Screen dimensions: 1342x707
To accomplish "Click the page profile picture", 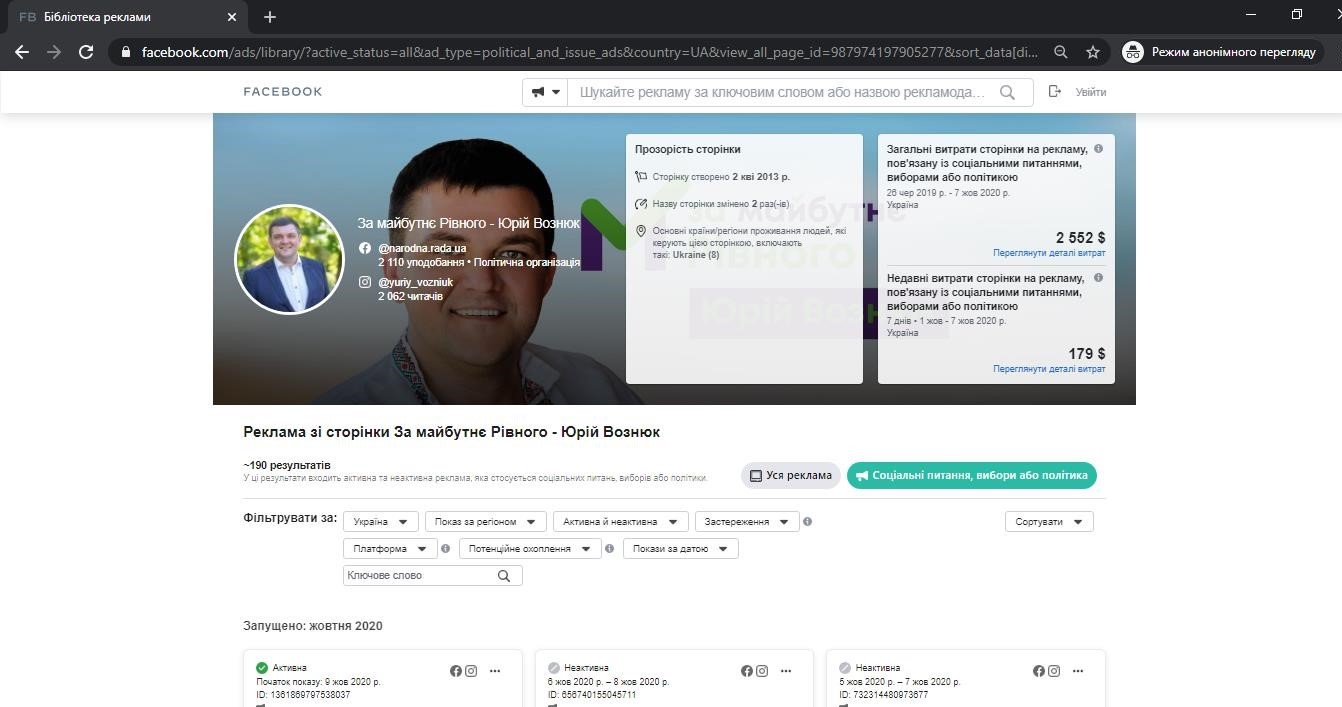I will click(289, 259).
